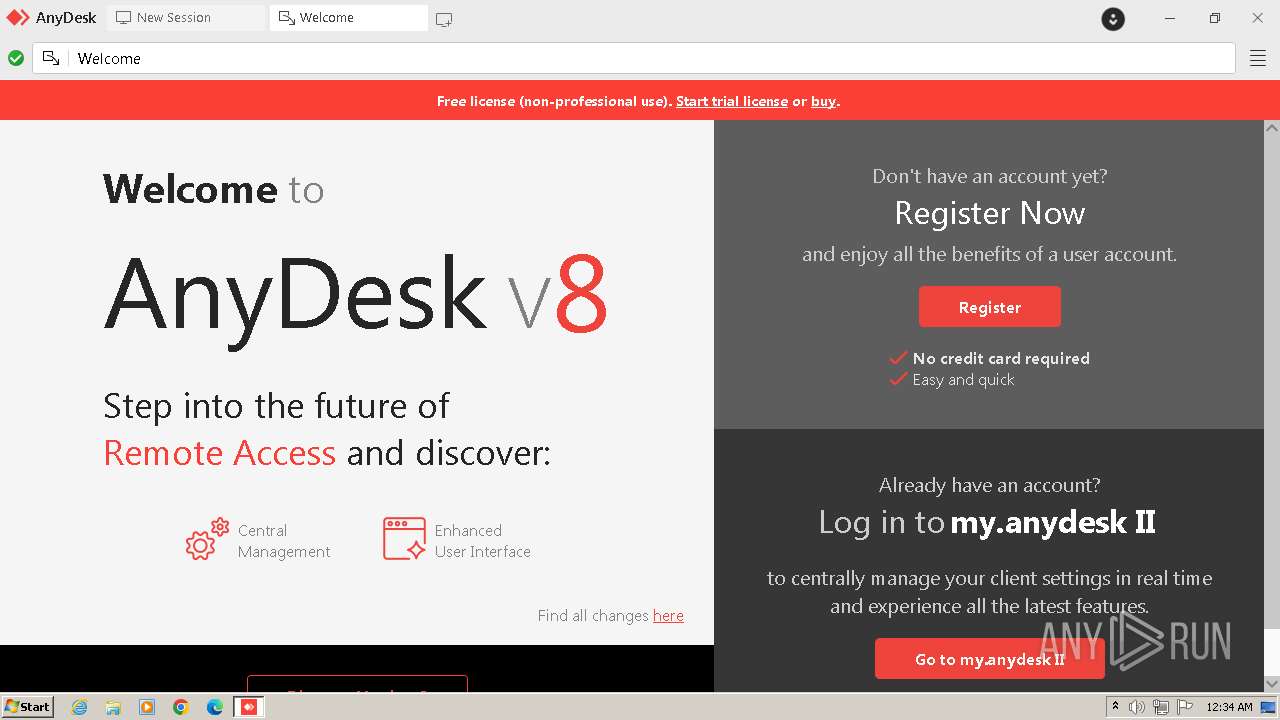Image resolution: width=1280 pixels, height=720 pixels.
Task: Launch Google Chrome from taskbar
Action: click(181, 707)
